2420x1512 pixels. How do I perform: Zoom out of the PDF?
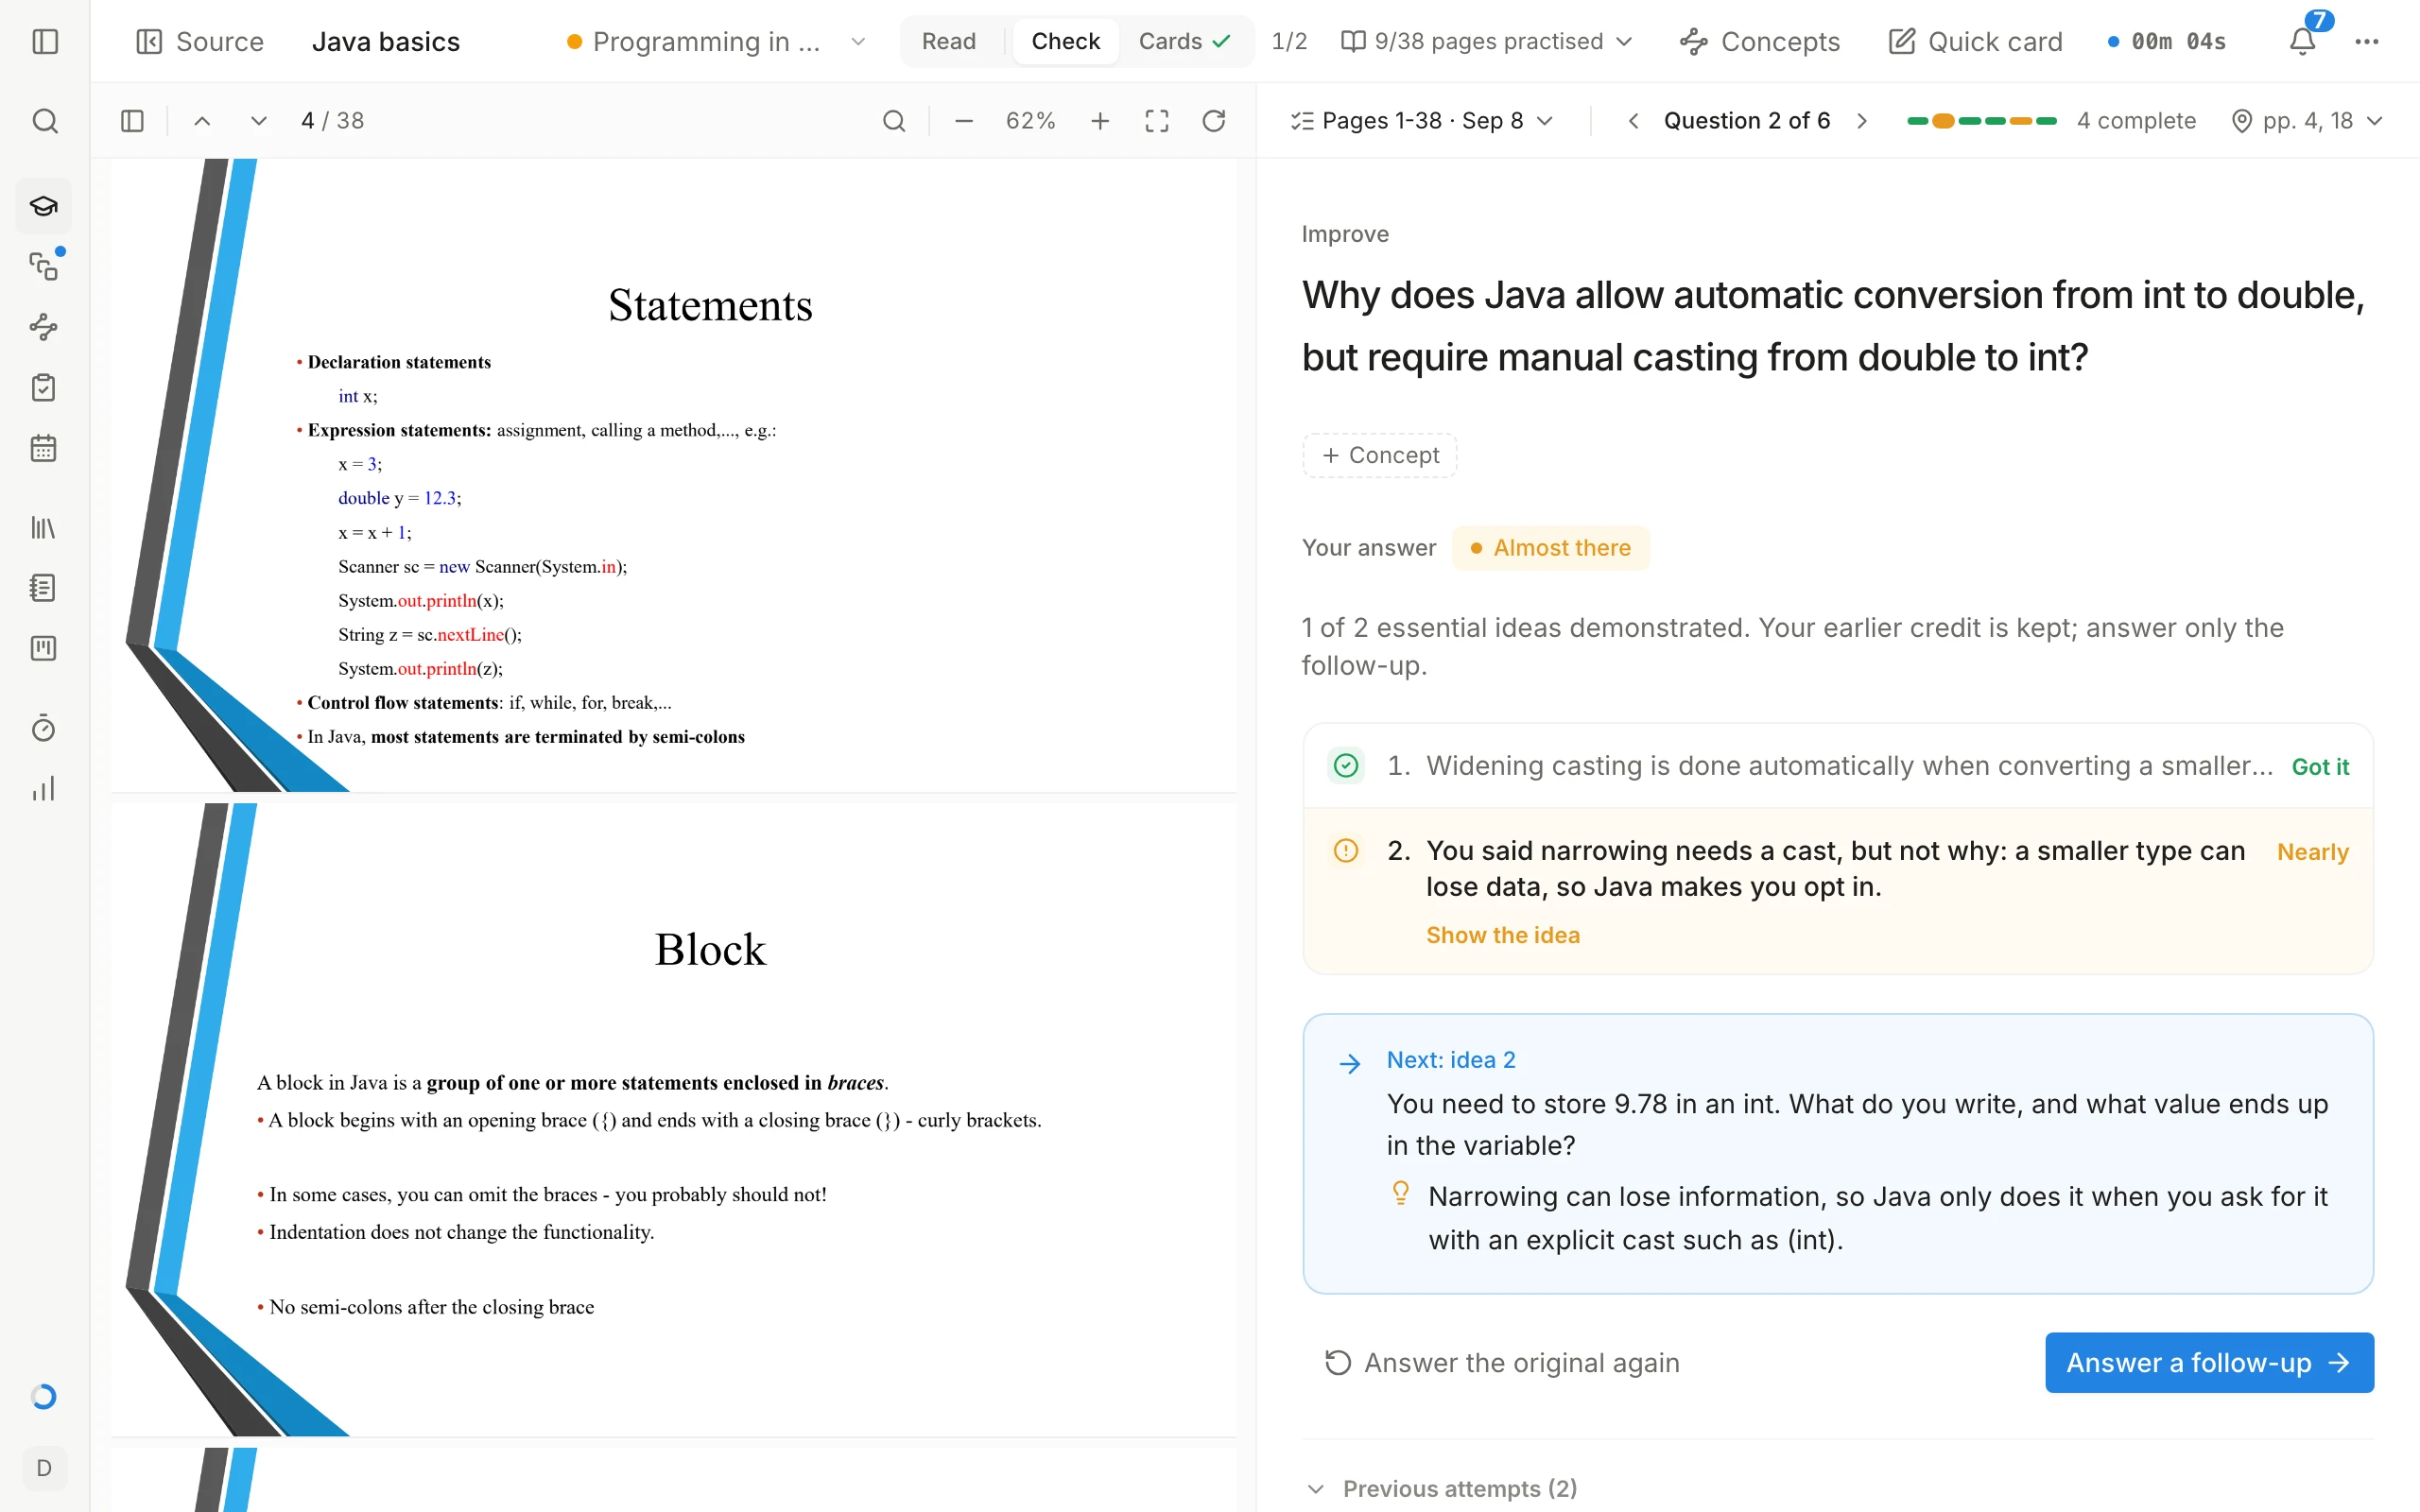pos(964,121)
